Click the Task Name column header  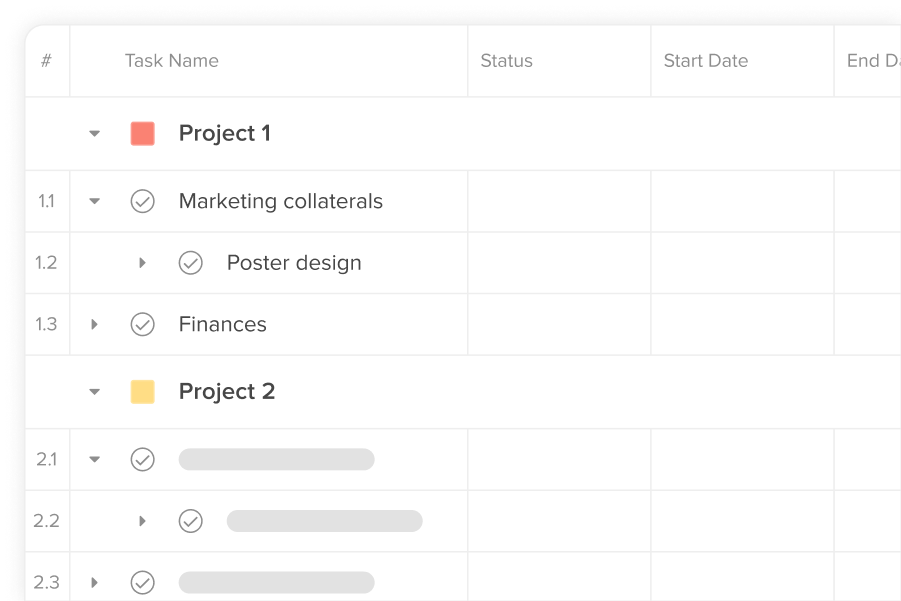(172, 61)
